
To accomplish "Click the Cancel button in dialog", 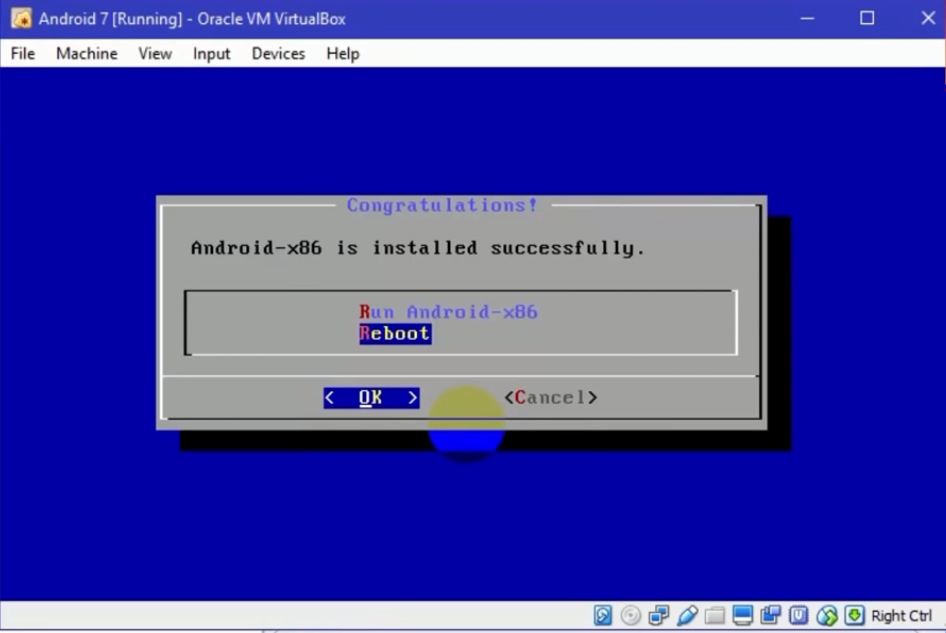I will point(551,398).
